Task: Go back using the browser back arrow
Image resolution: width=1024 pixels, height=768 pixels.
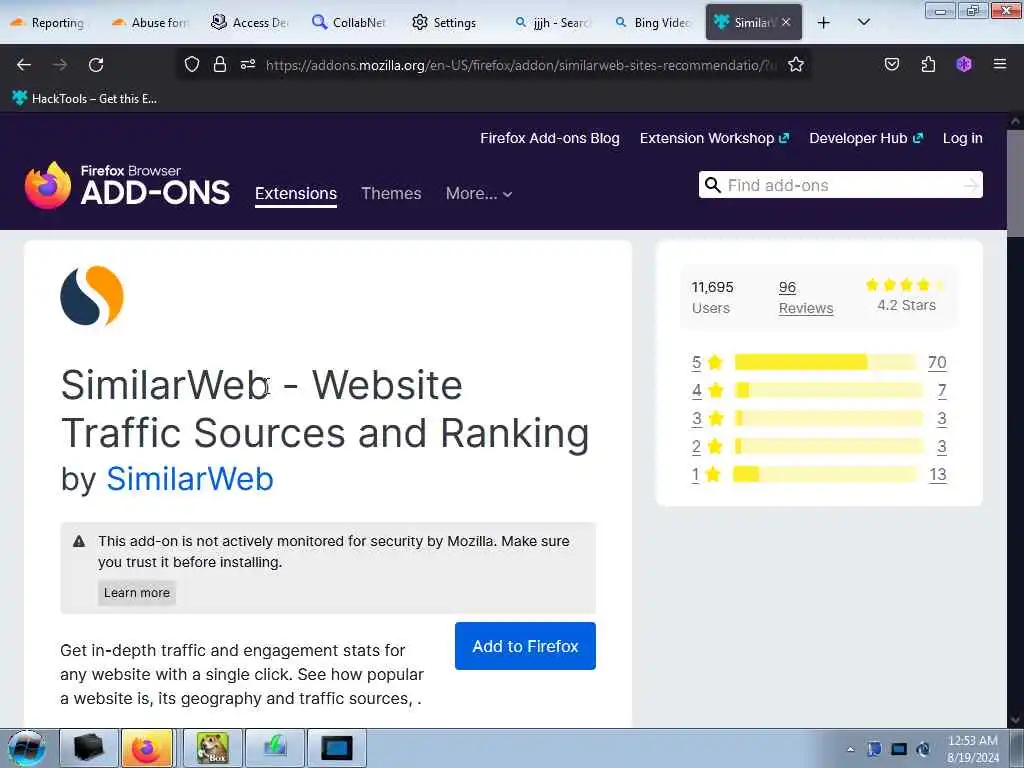Action: (x=24, y=65)
